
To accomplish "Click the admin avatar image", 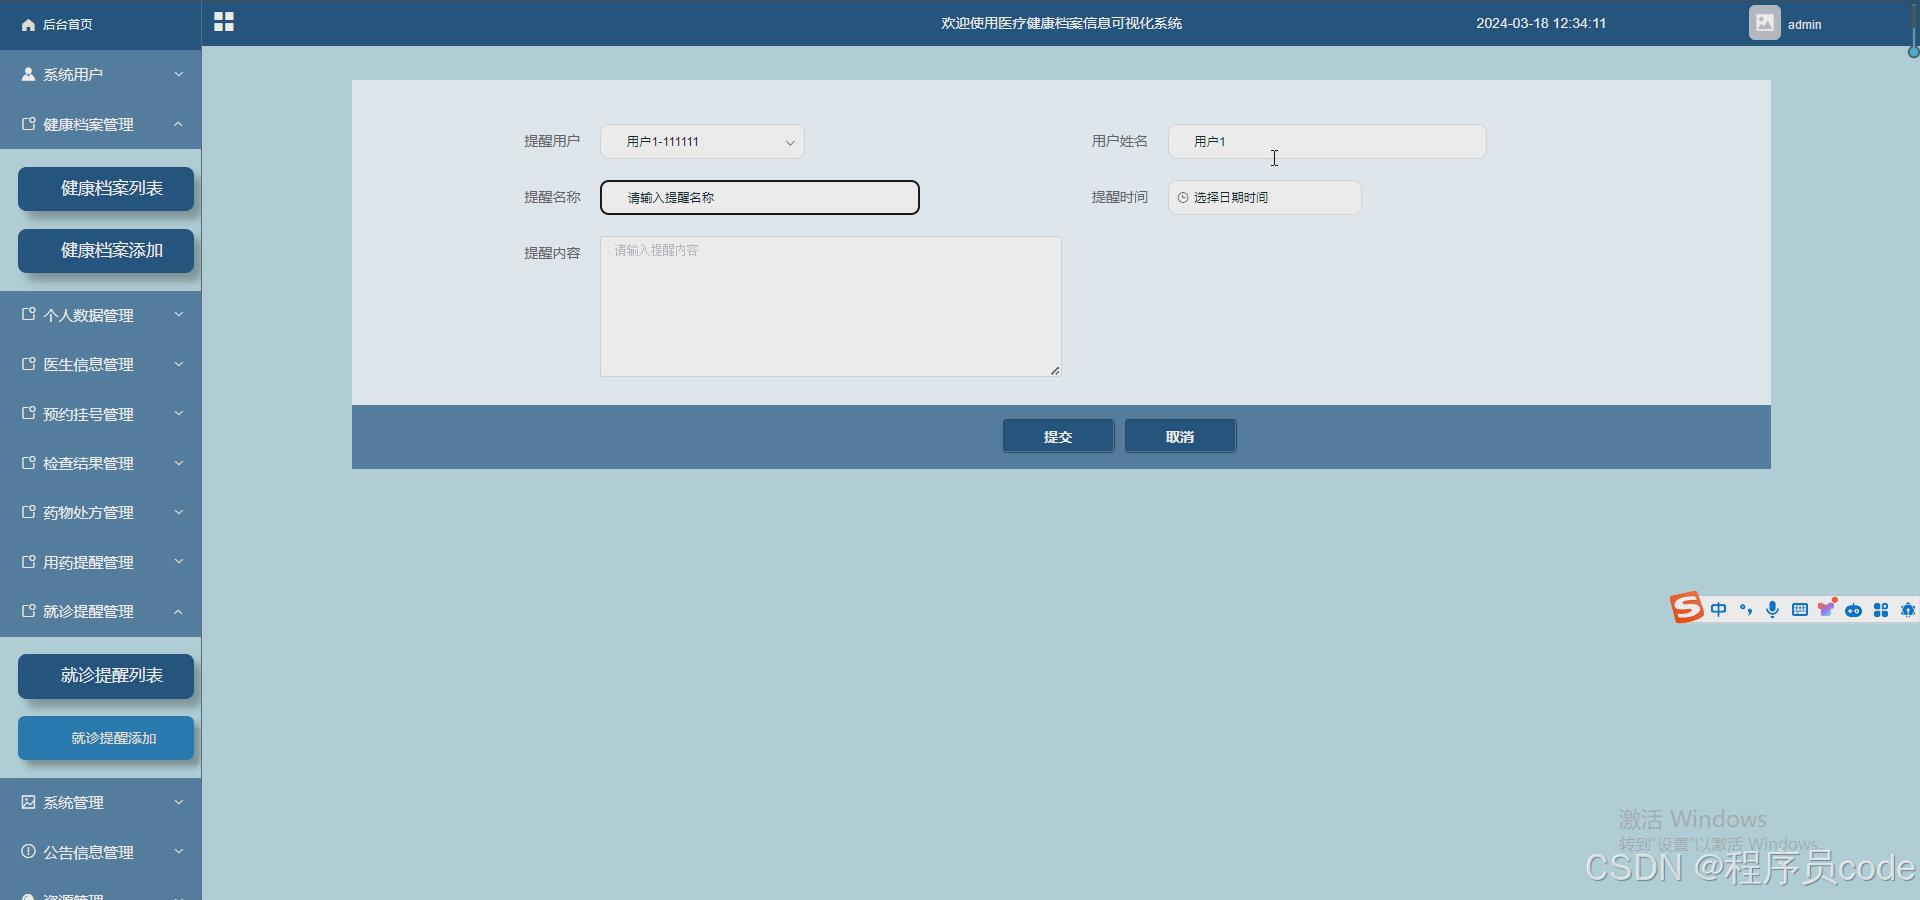I will click(1764, 22).
